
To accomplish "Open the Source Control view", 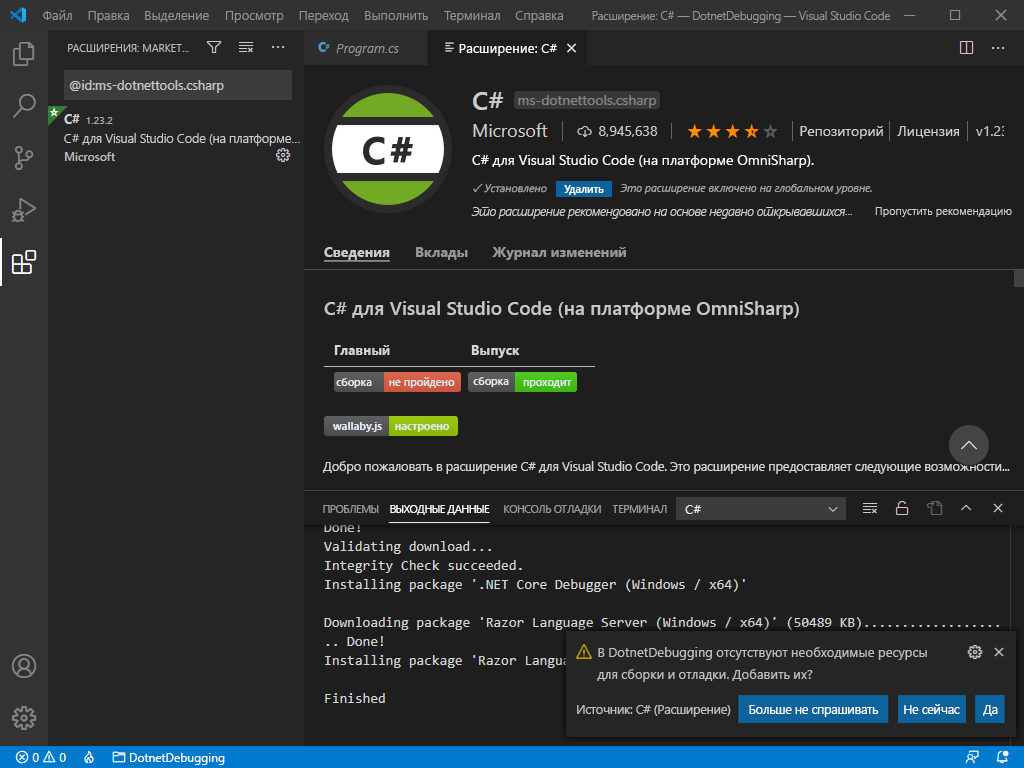I will click(24, 157).
